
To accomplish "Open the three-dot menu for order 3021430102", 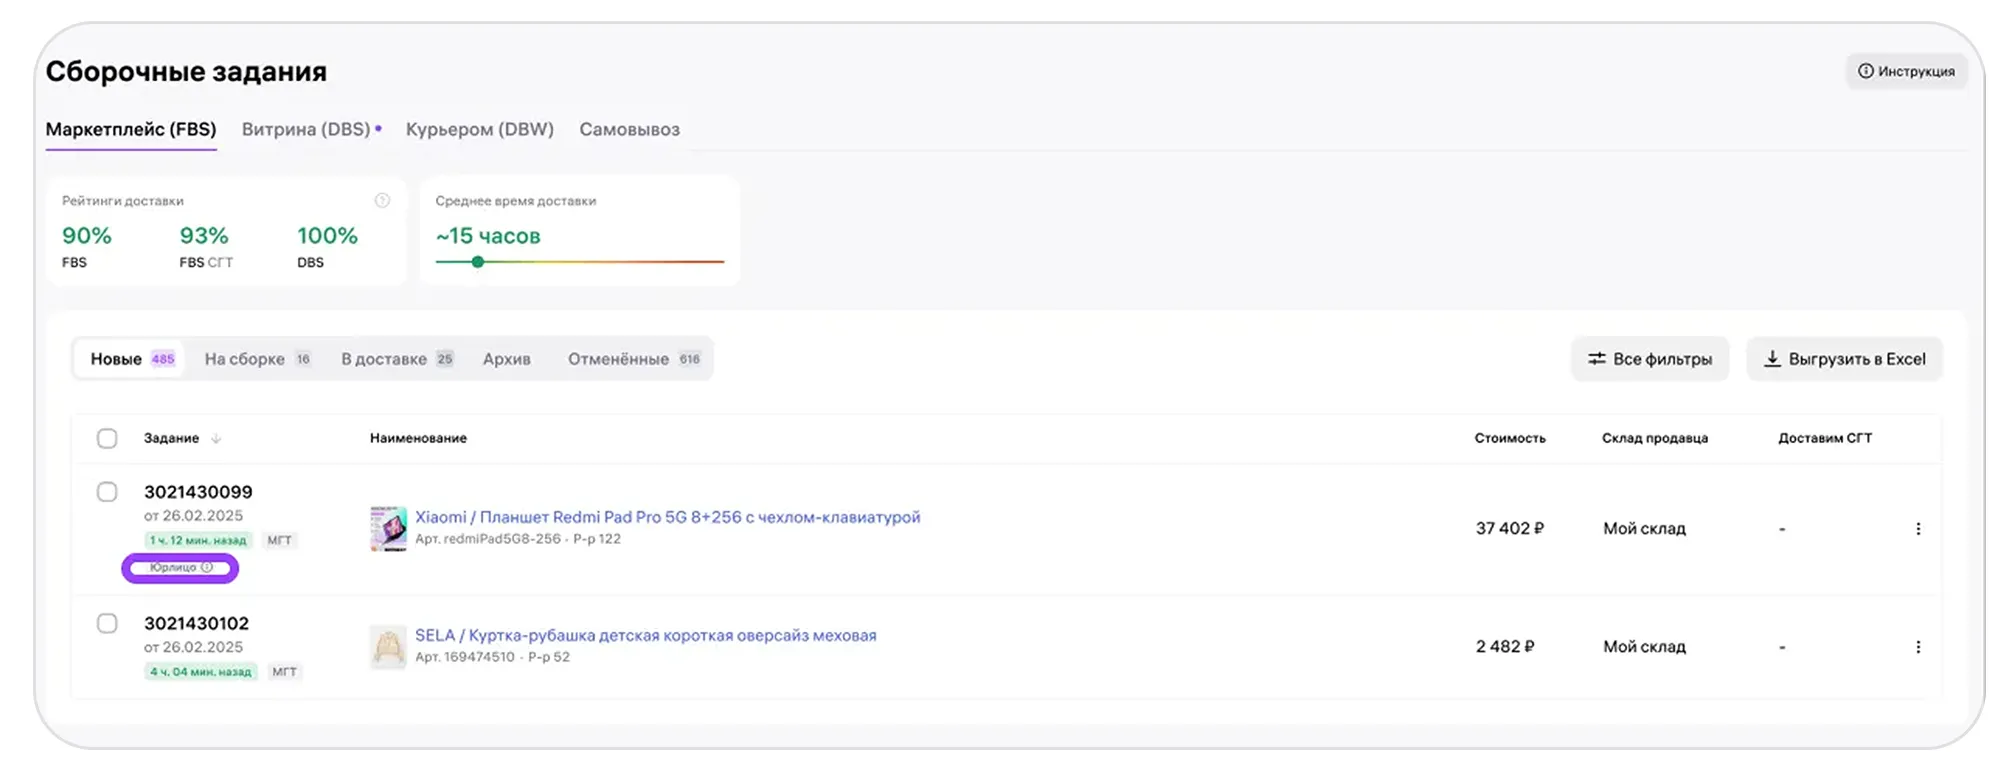I will tap(1917, 647).
